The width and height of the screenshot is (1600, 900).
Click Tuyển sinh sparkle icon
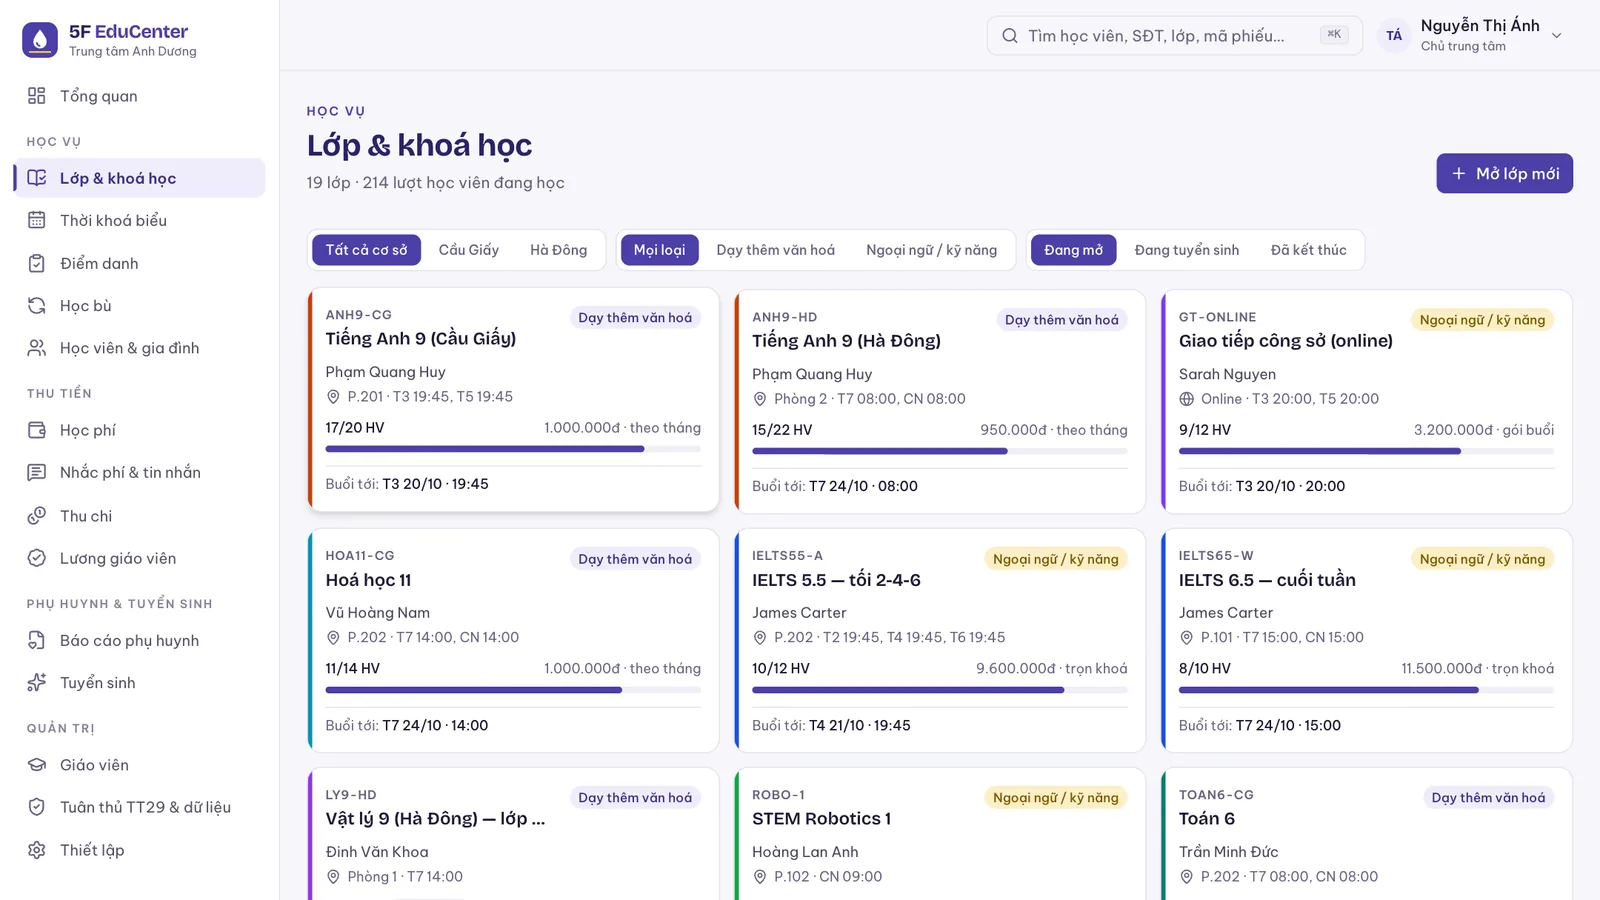click(37, 682)
